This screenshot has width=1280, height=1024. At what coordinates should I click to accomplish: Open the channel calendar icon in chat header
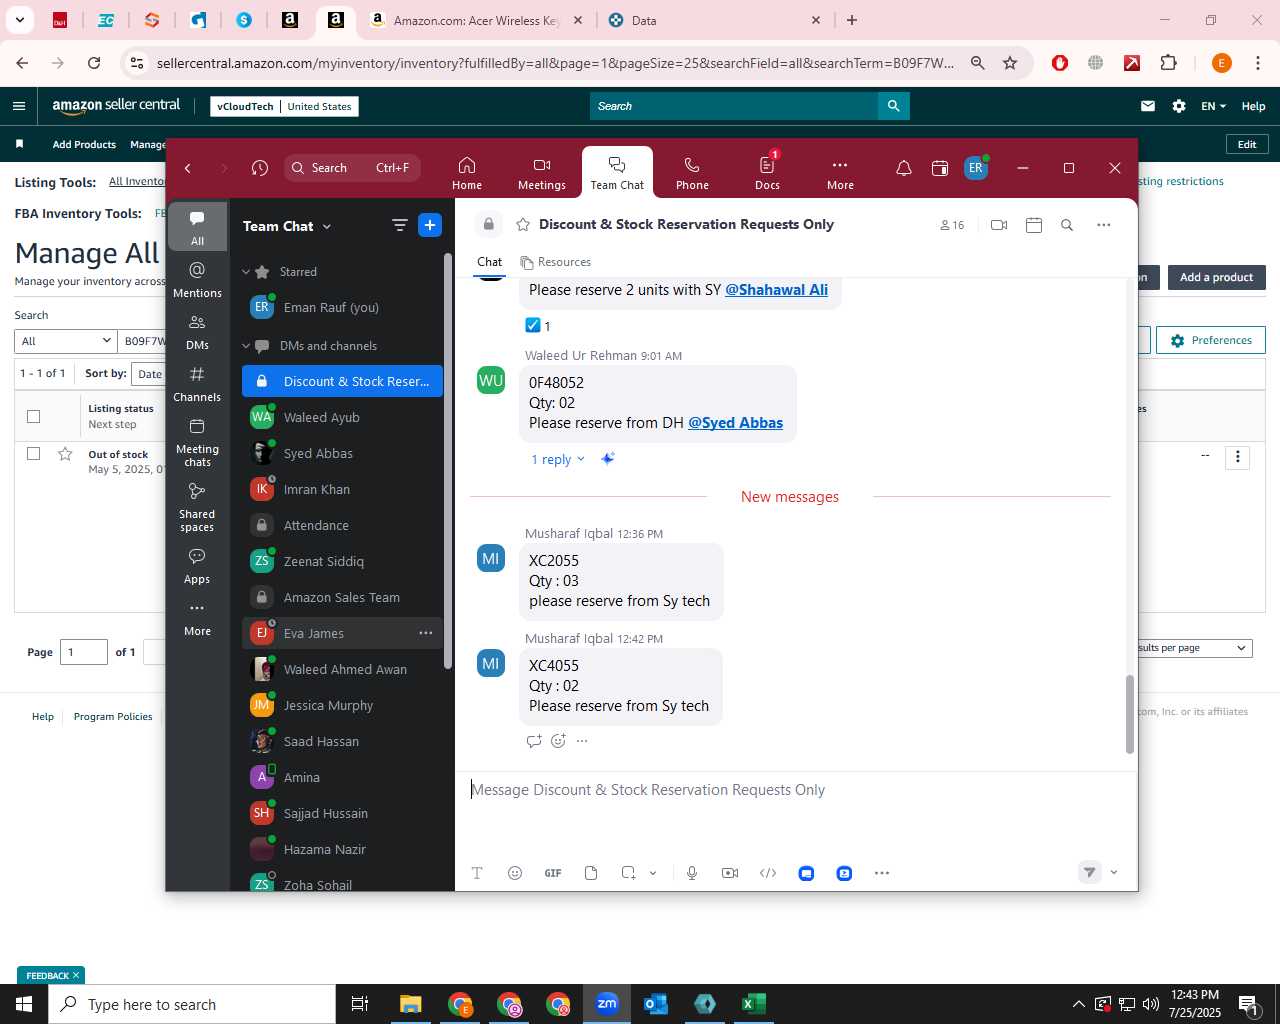1034,225
